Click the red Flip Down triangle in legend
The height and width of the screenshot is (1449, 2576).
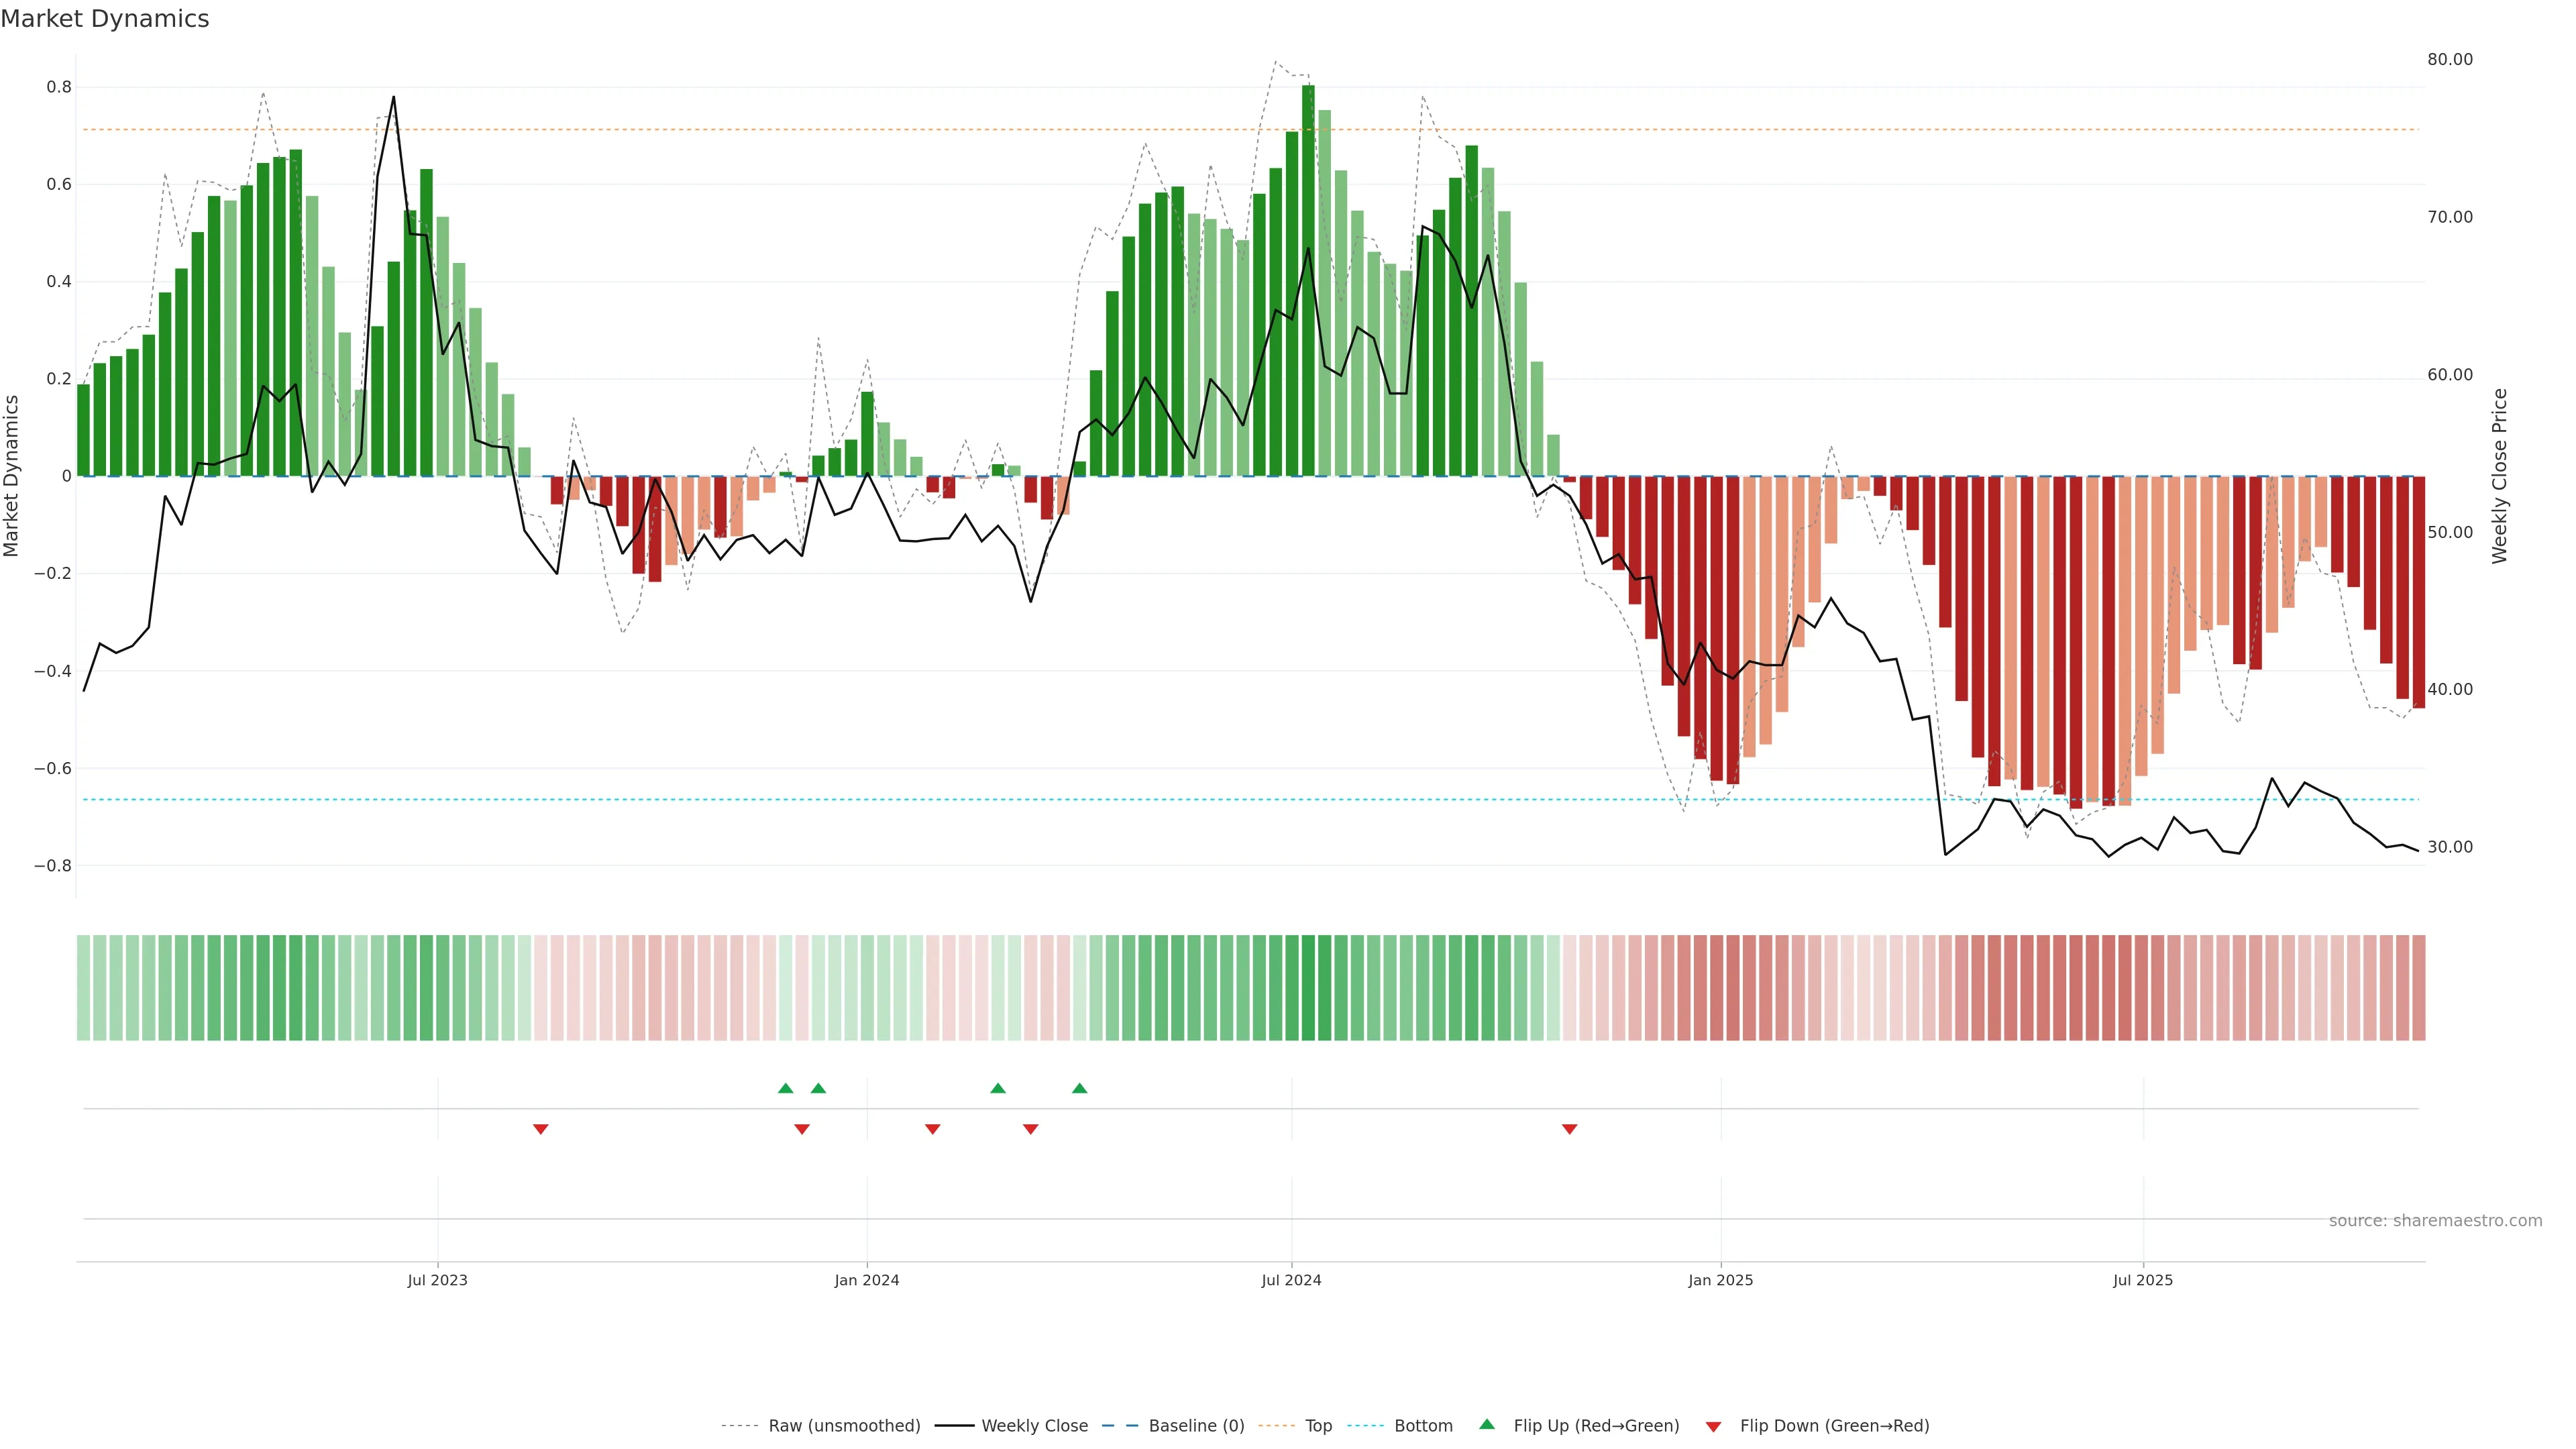pyautogui.click(x=1713, y=1427)
